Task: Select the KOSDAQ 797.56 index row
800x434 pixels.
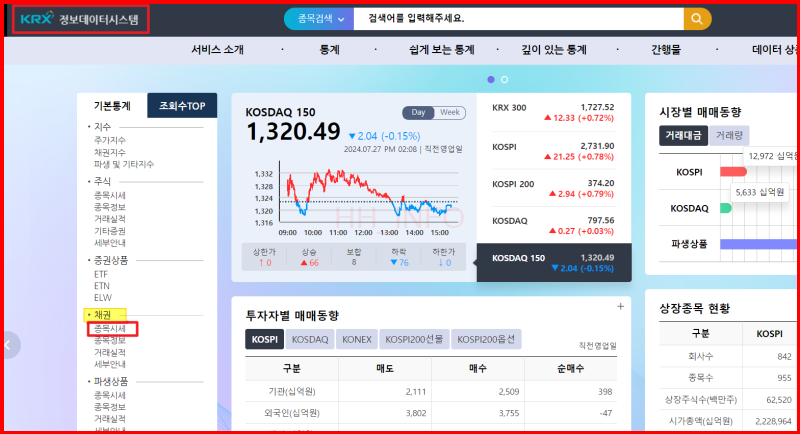Action: 553,225
